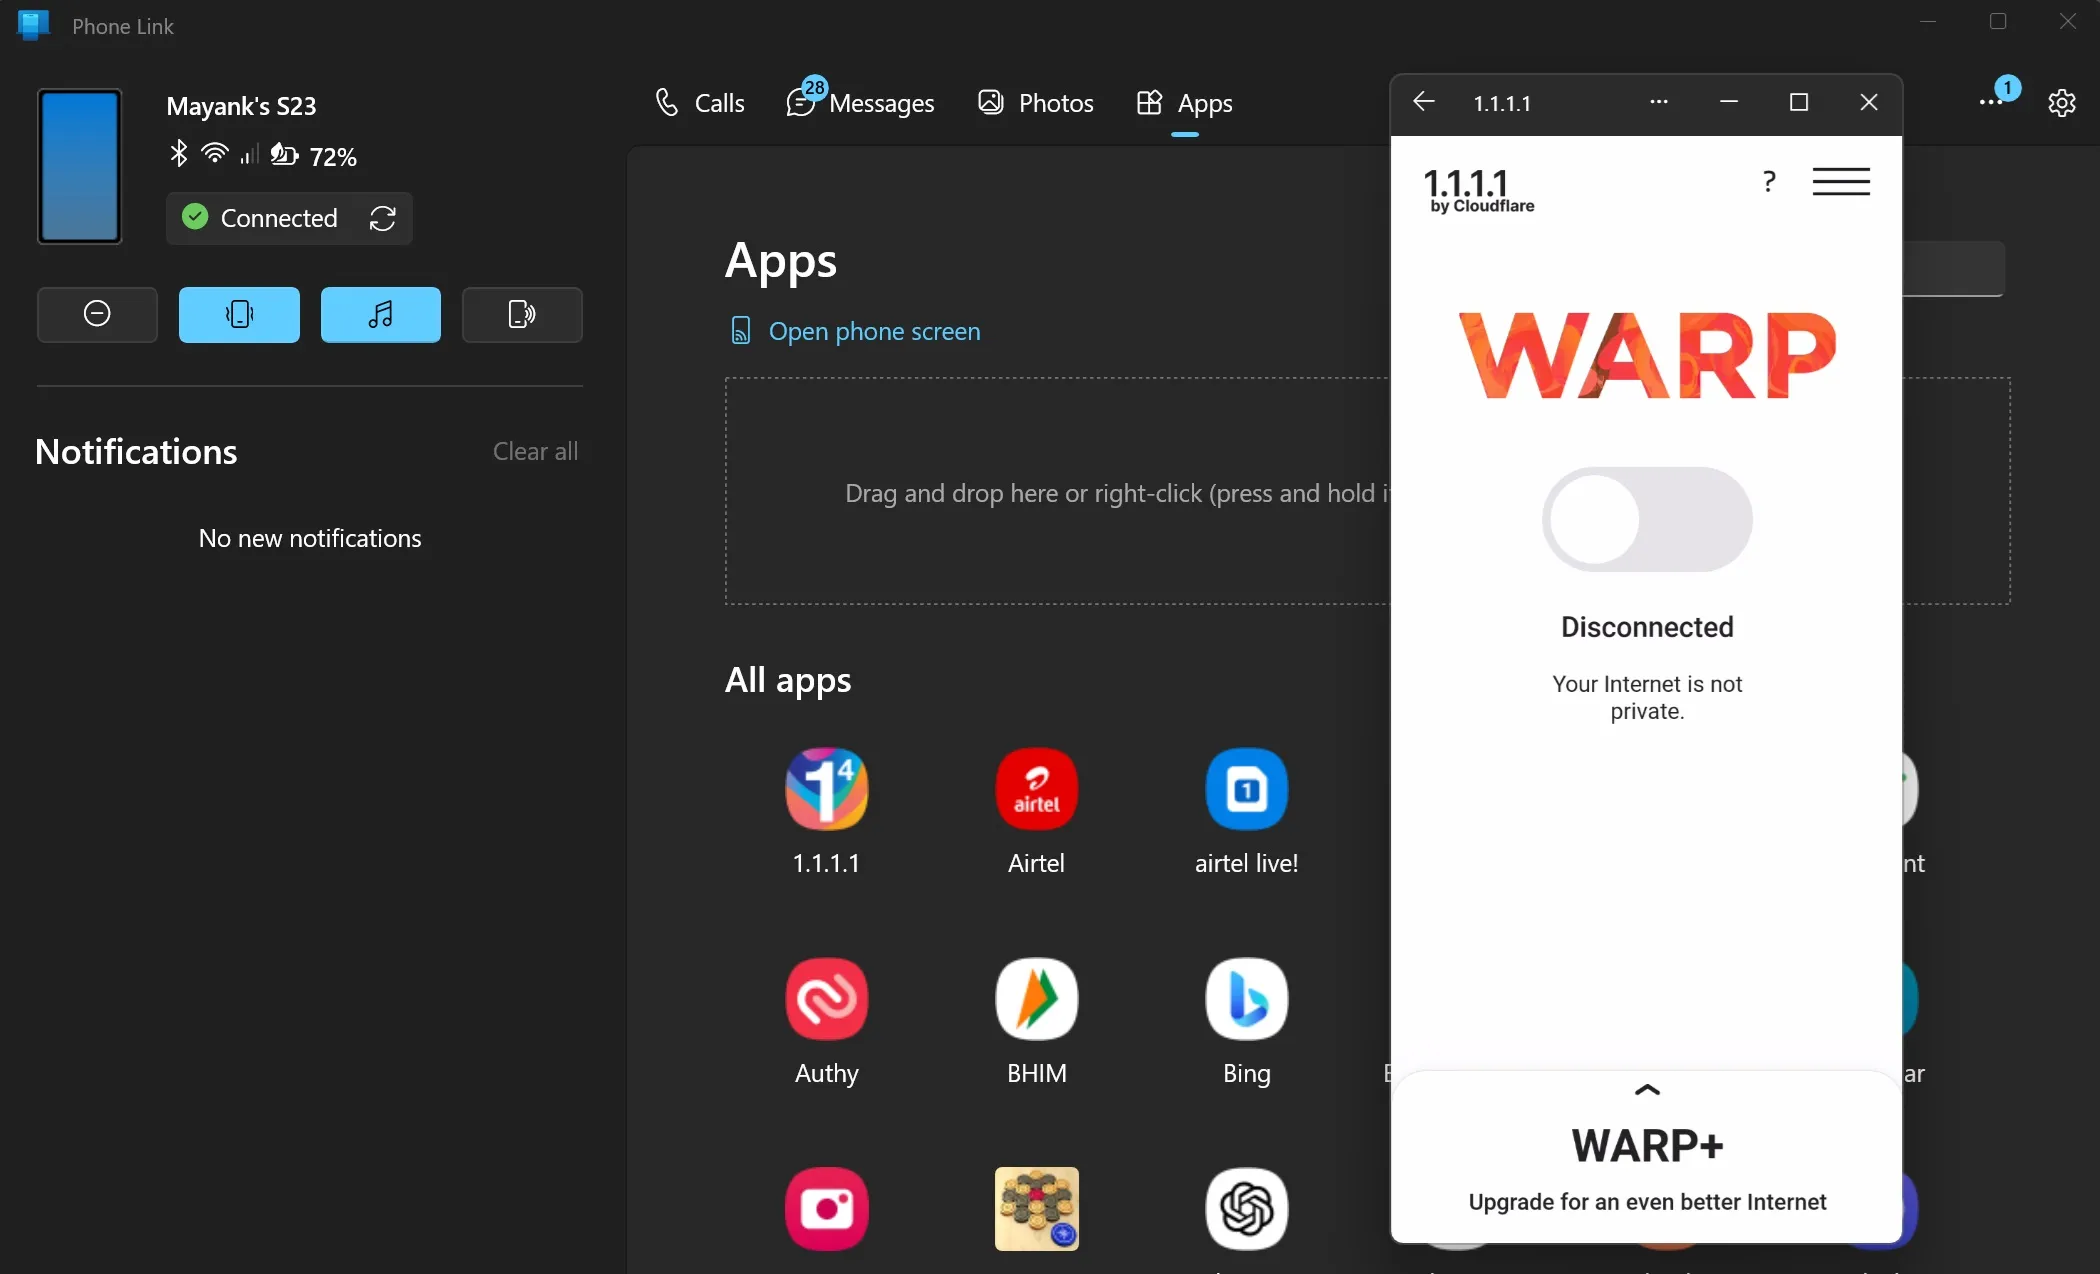Viewport: 2100px width, 1274px height.
Task: Toggle phone screen mirroring mode
Action: click(x=238, y=314)
